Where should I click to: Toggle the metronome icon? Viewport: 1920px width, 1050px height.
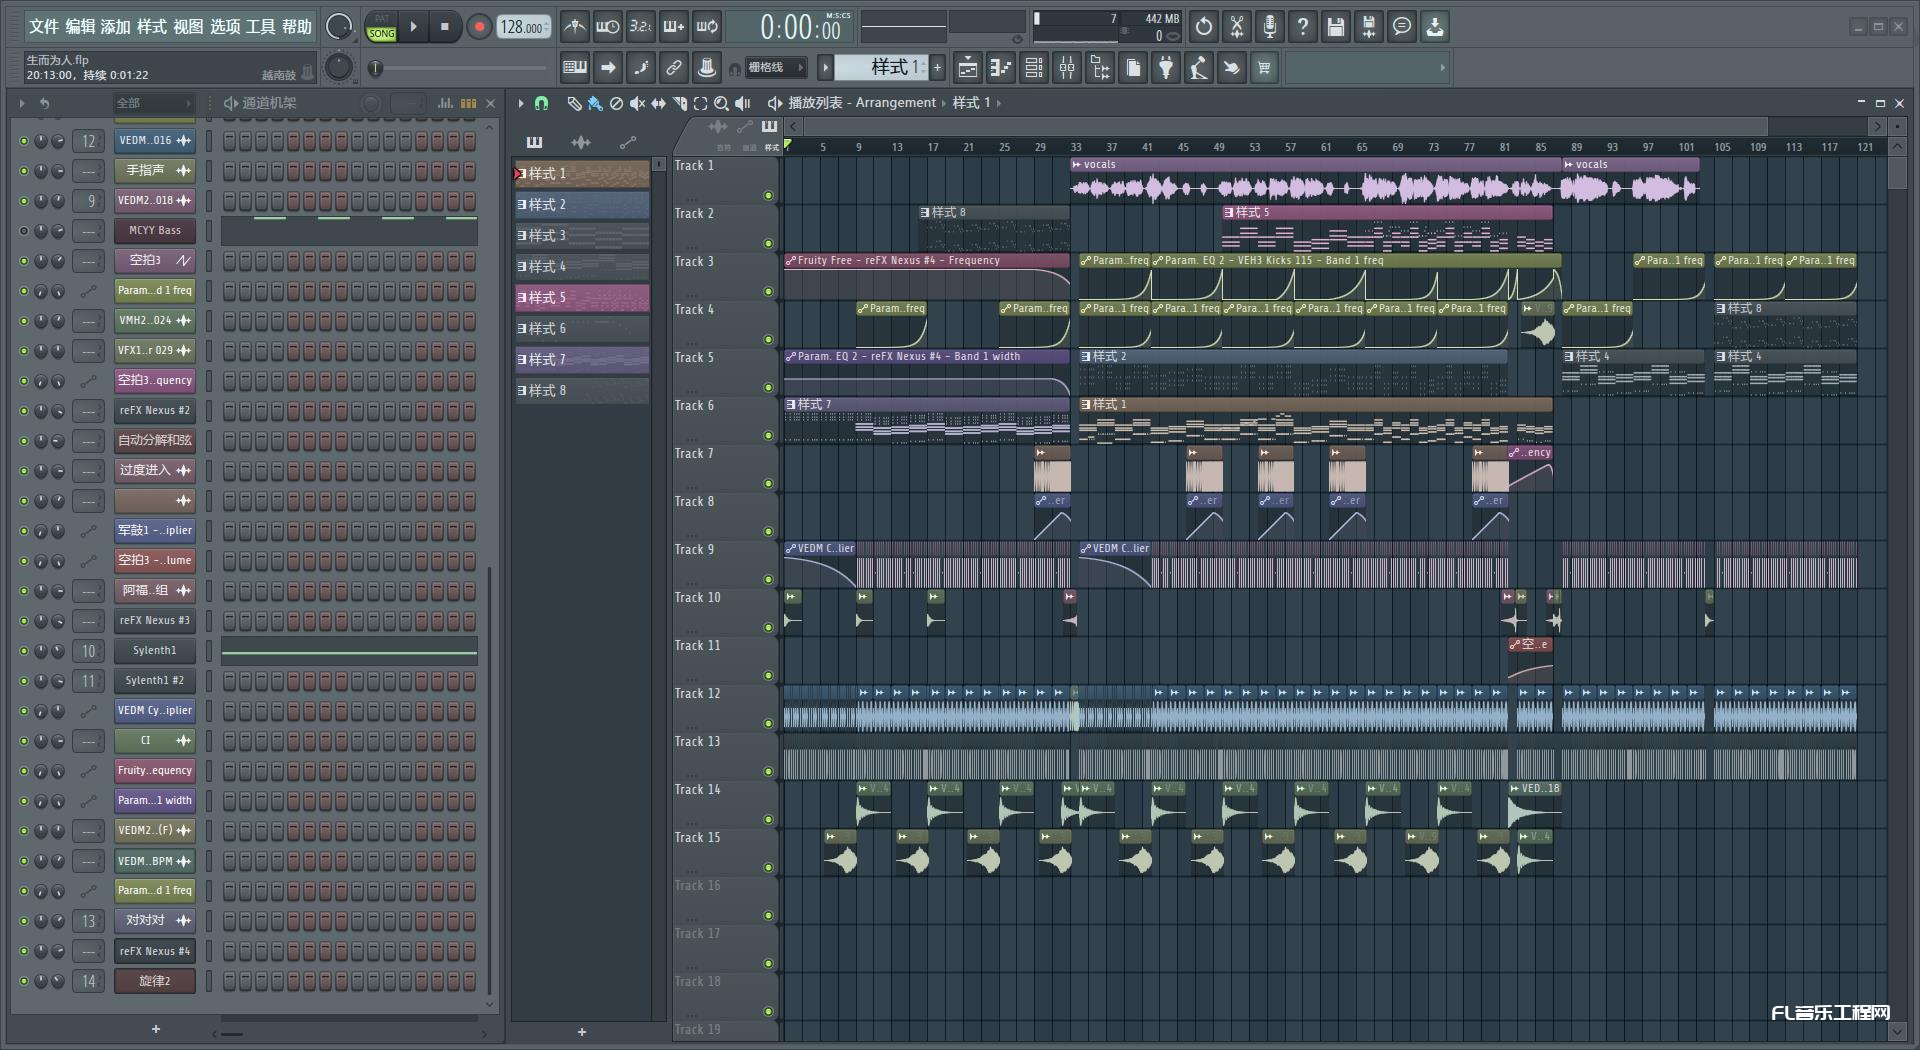coord(575,27)
